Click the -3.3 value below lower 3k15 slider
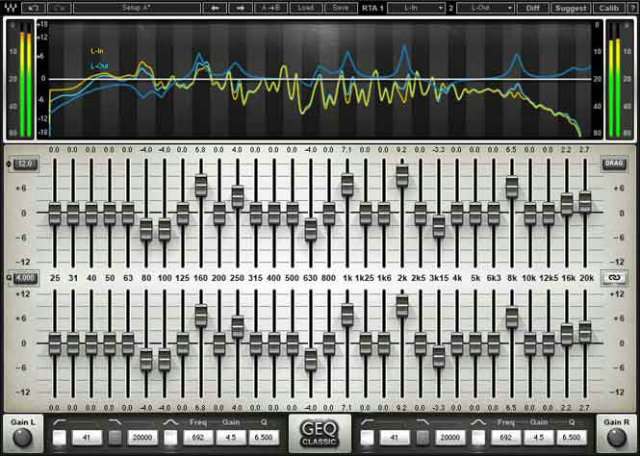Viewport: 640px width, 456px height. tap(438, 407)
